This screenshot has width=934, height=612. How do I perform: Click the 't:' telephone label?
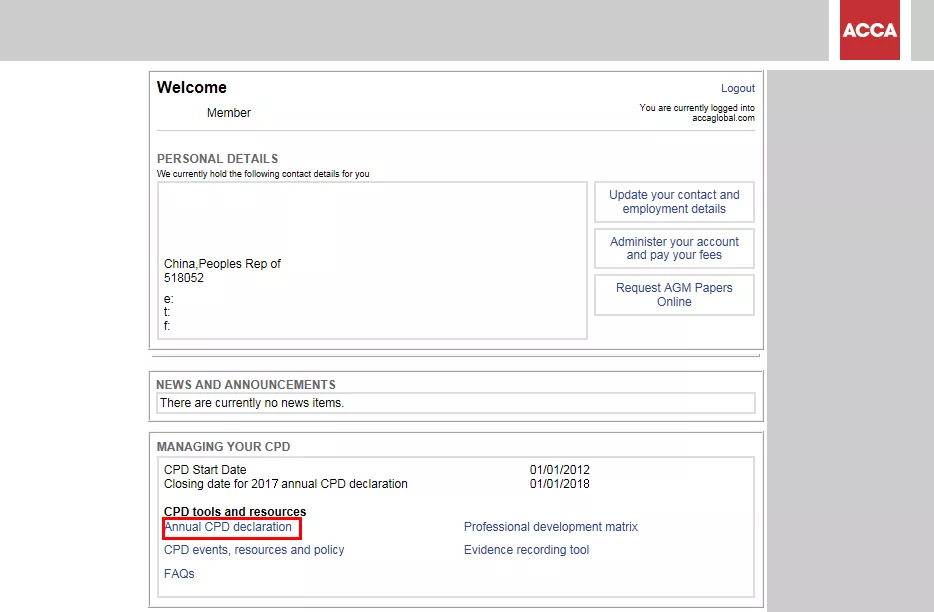click(167, 312)
